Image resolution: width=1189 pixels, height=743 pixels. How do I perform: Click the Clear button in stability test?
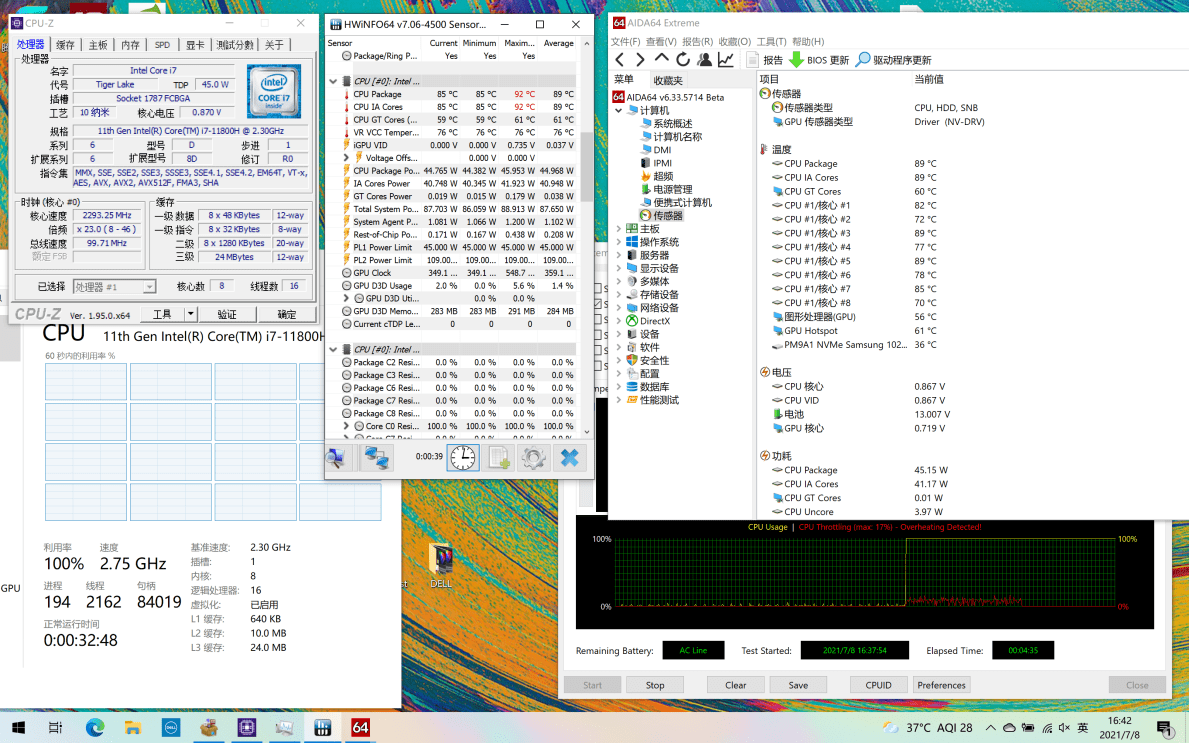[x=736, y=685]
